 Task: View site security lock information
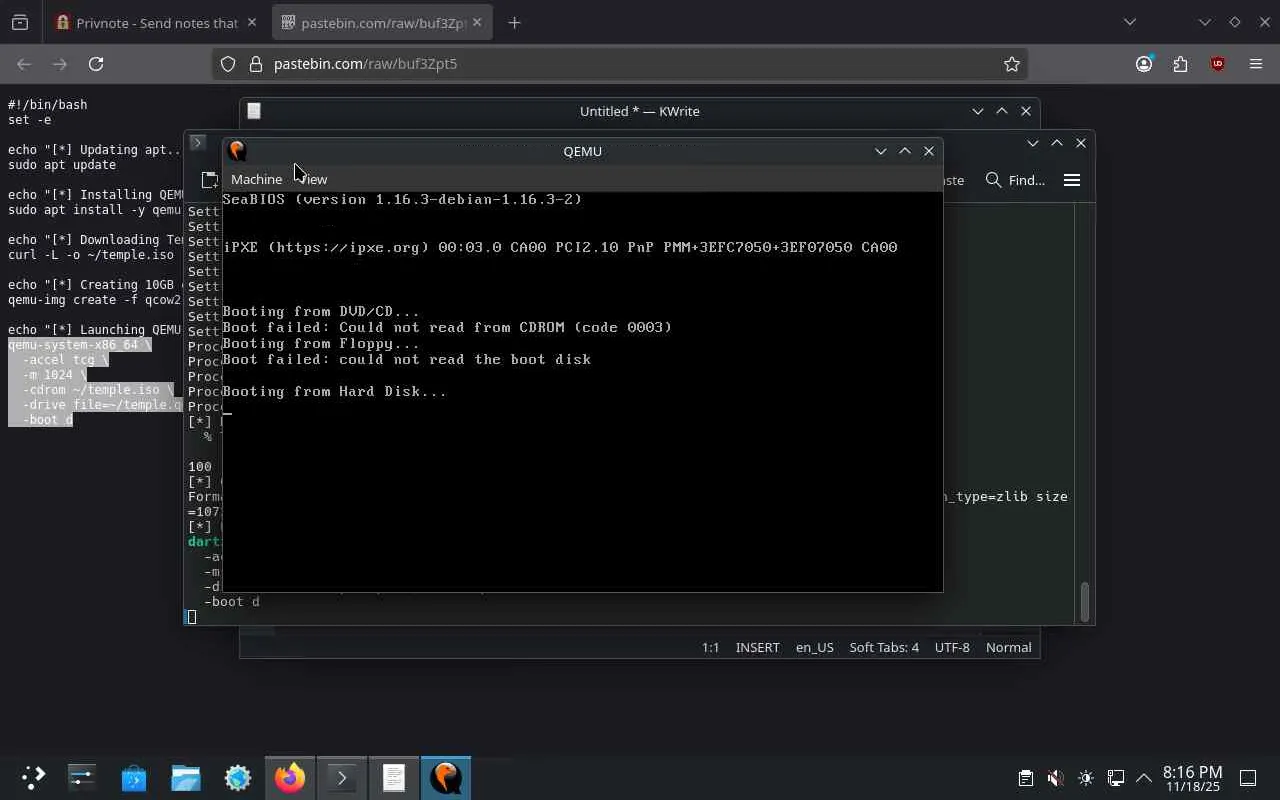[x=255, y=64]
